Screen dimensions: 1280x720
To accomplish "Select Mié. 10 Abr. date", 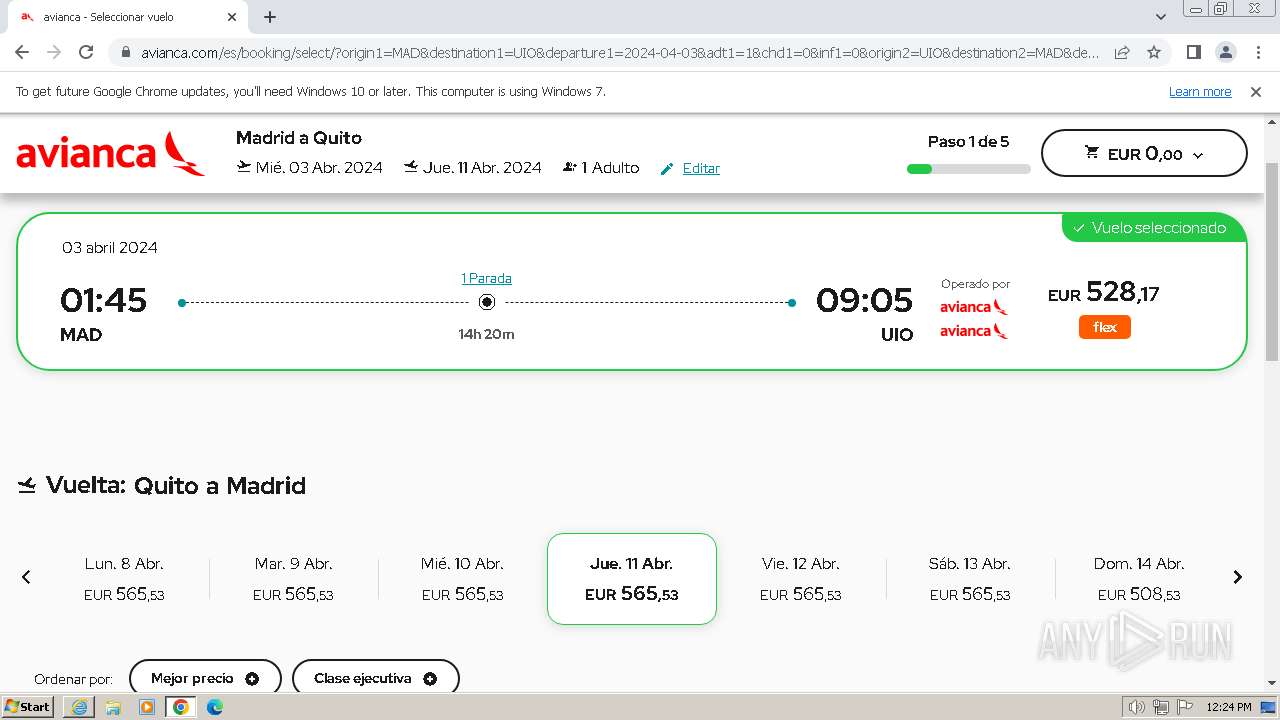I will [462, 579].
